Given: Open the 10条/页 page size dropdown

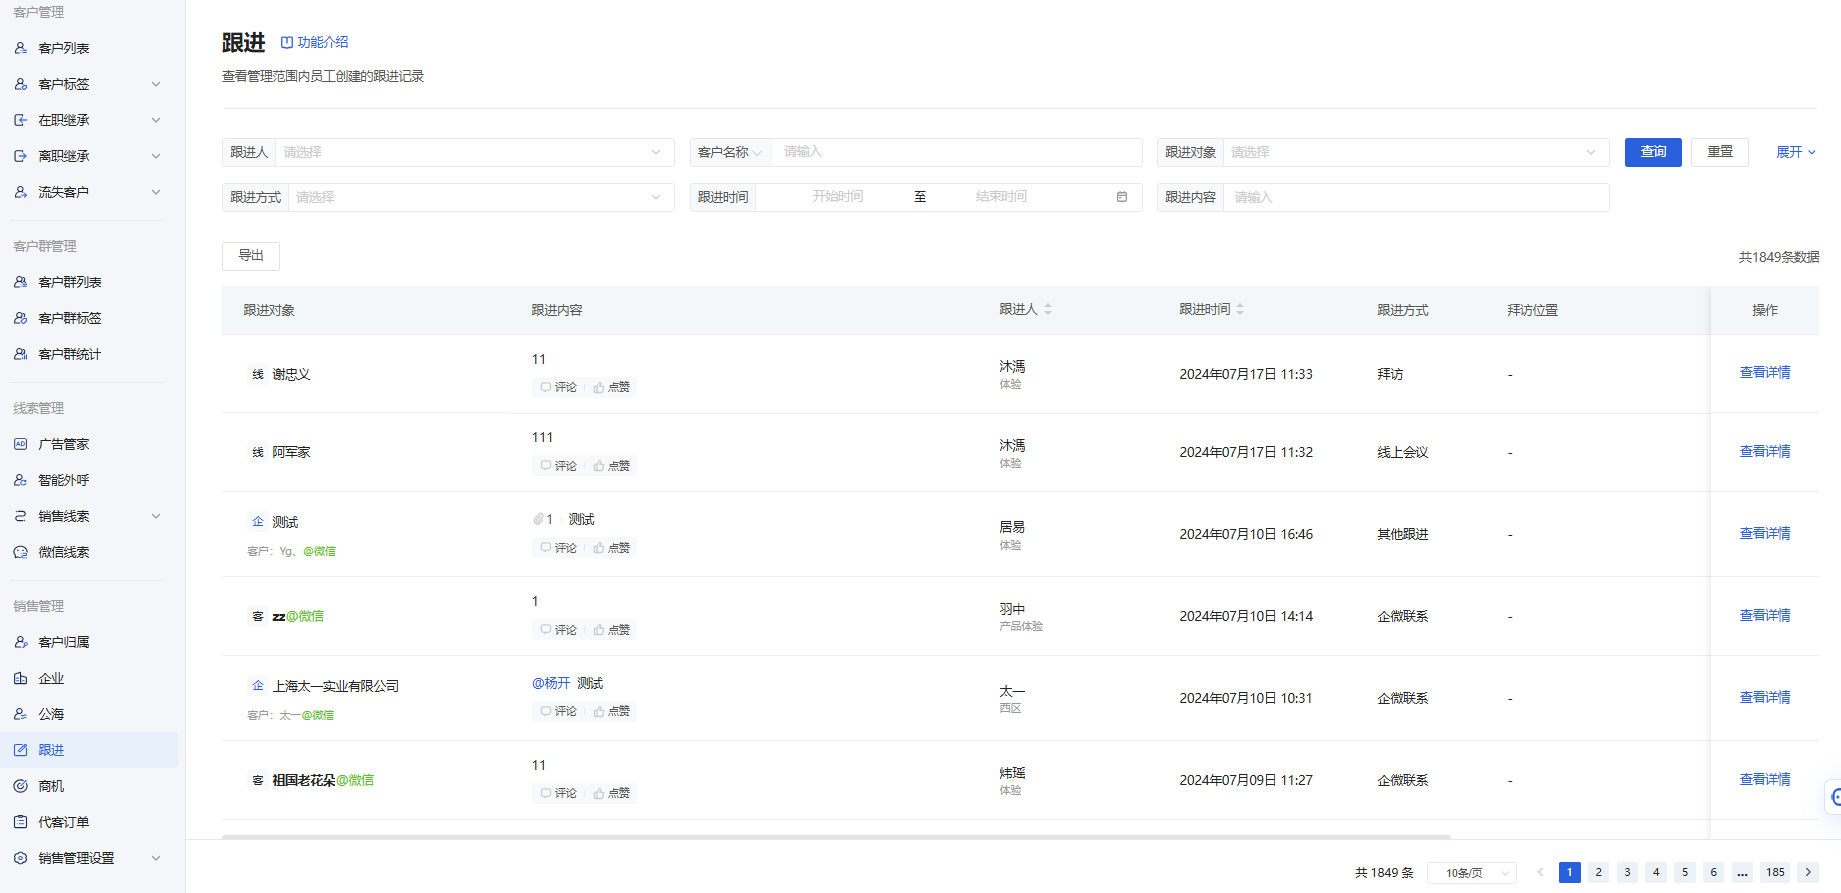Looking at the screenshot, I should [x=1472, y=873].
